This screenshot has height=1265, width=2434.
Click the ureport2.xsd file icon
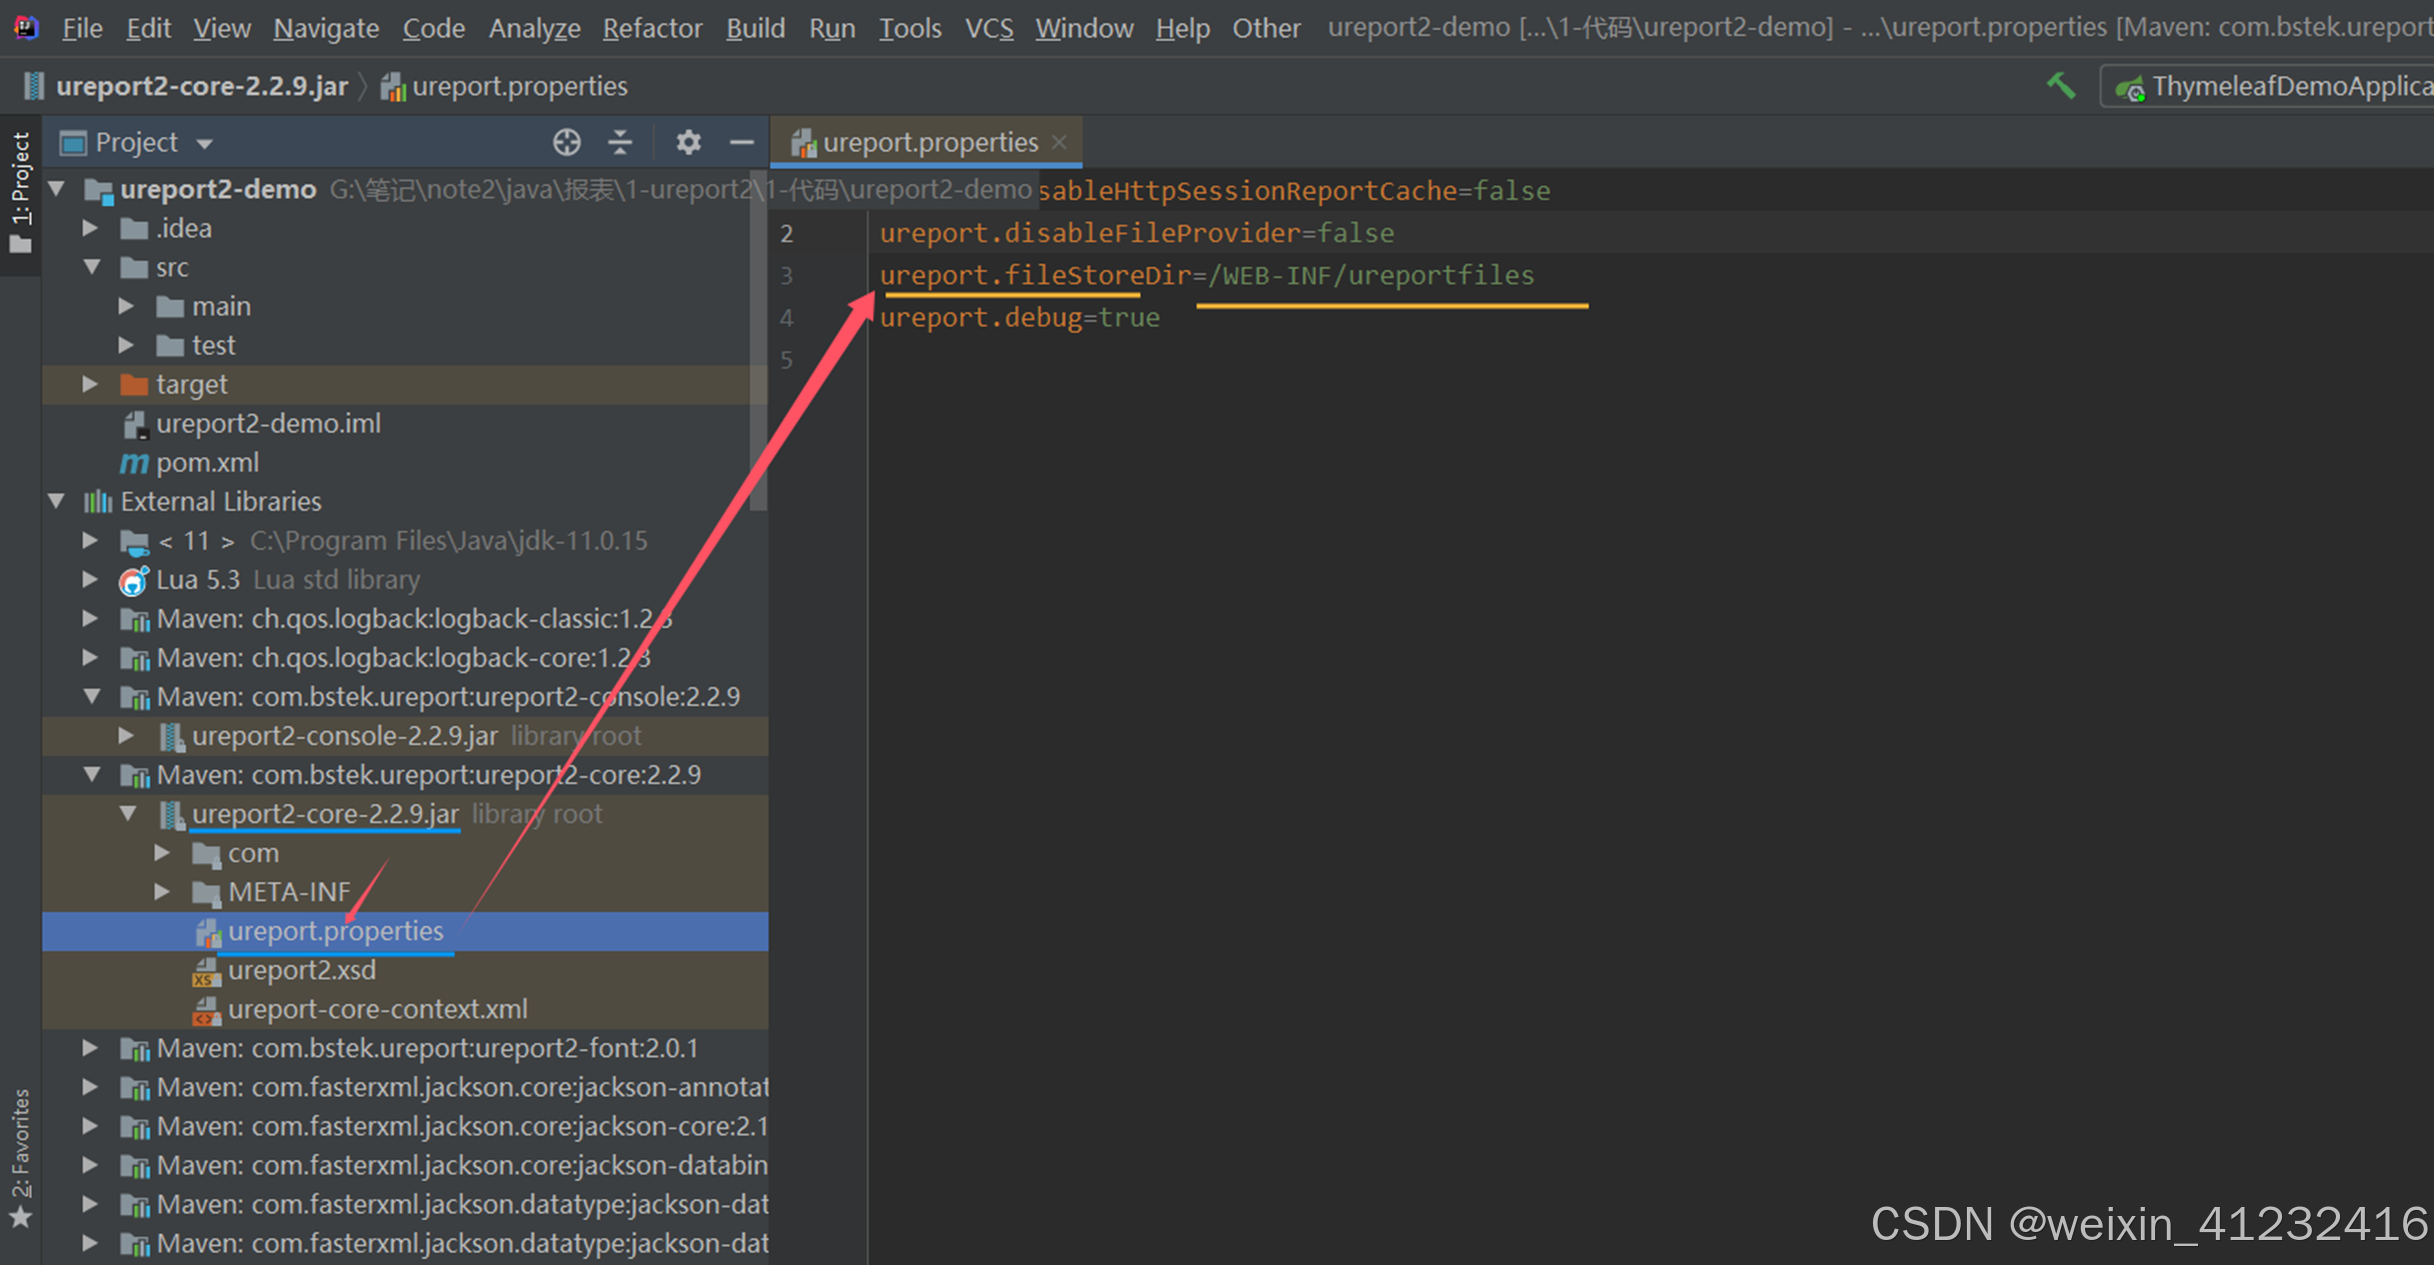(x=206, y=971)
